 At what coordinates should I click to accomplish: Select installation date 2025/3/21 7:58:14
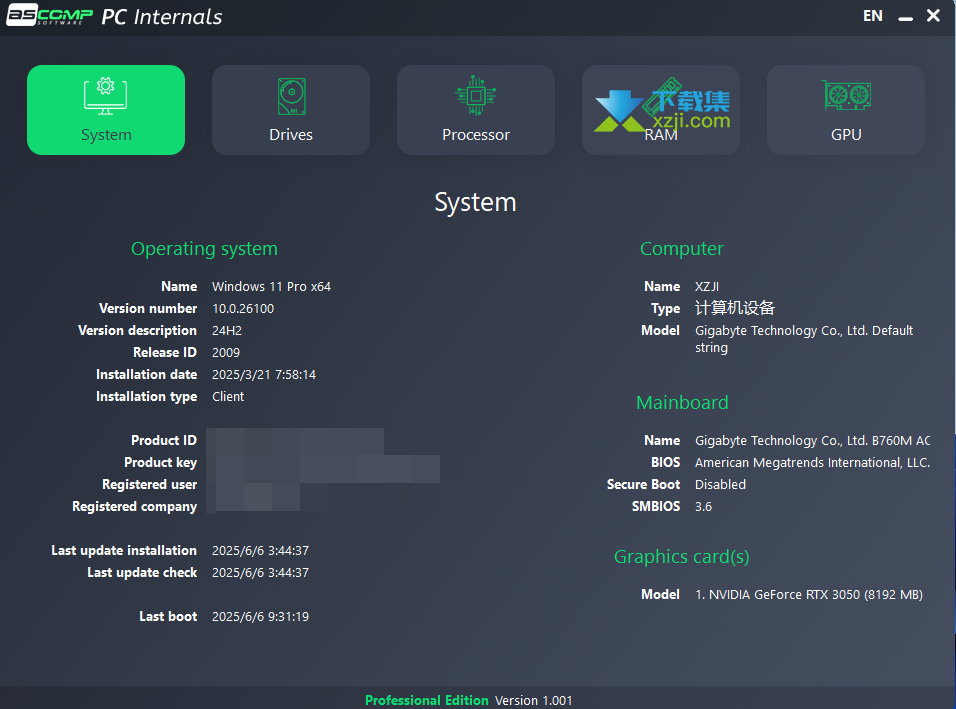click(264, 374)
